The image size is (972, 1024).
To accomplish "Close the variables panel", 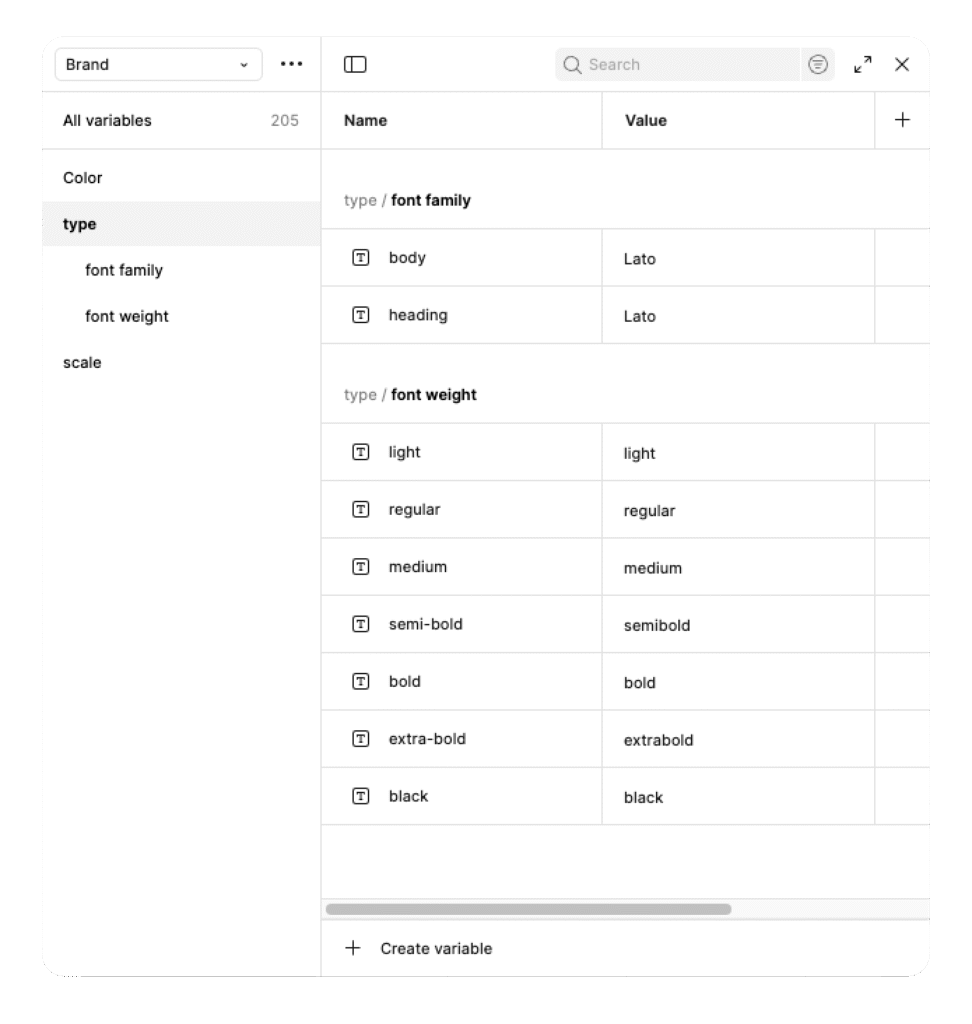I will 902,65.
